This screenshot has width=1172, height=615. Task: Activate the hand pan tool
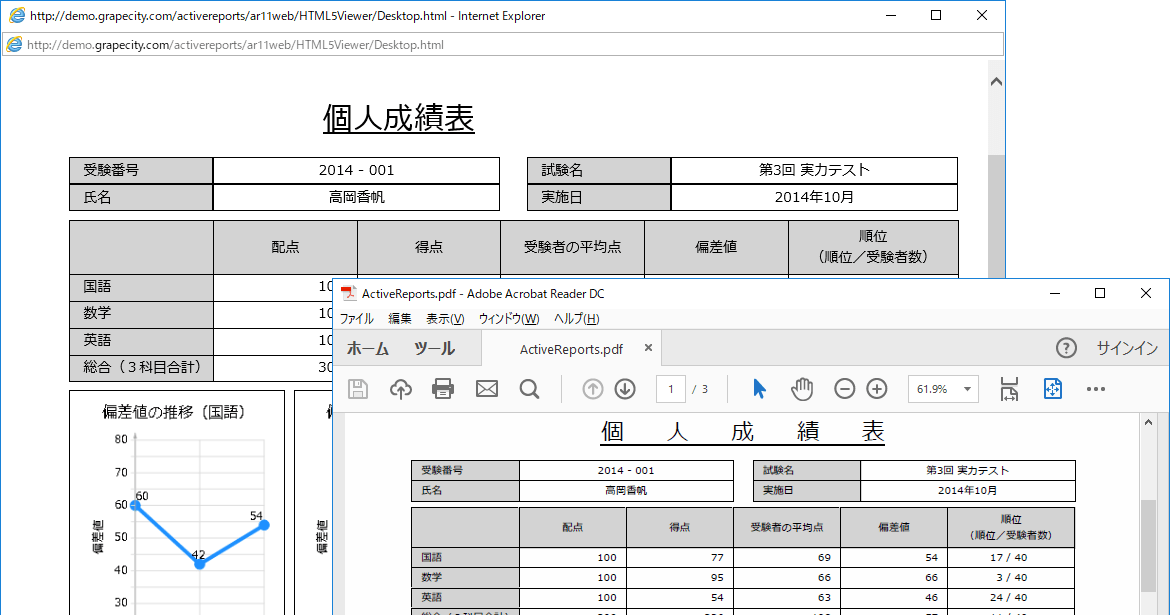(802, 389)
